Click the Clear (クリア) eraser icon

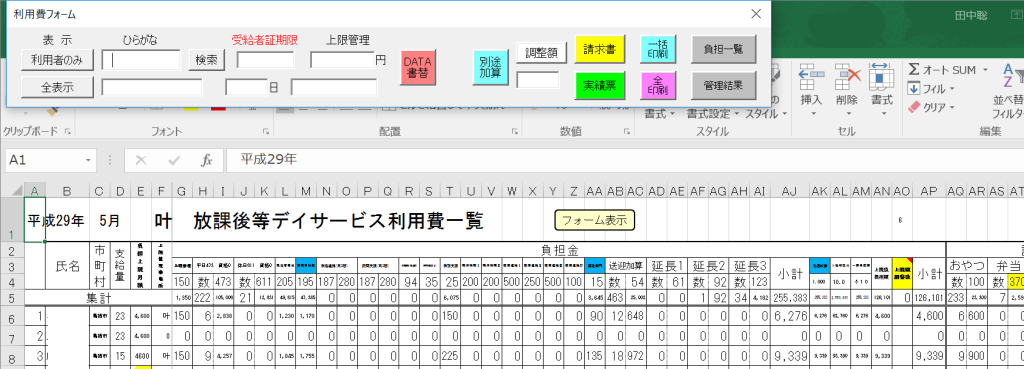tap(914, 106)
